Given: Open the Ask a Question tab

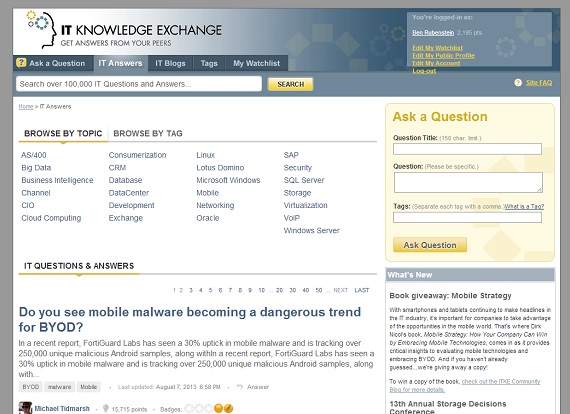Looking at the screenshot, I should click(53, 63).
